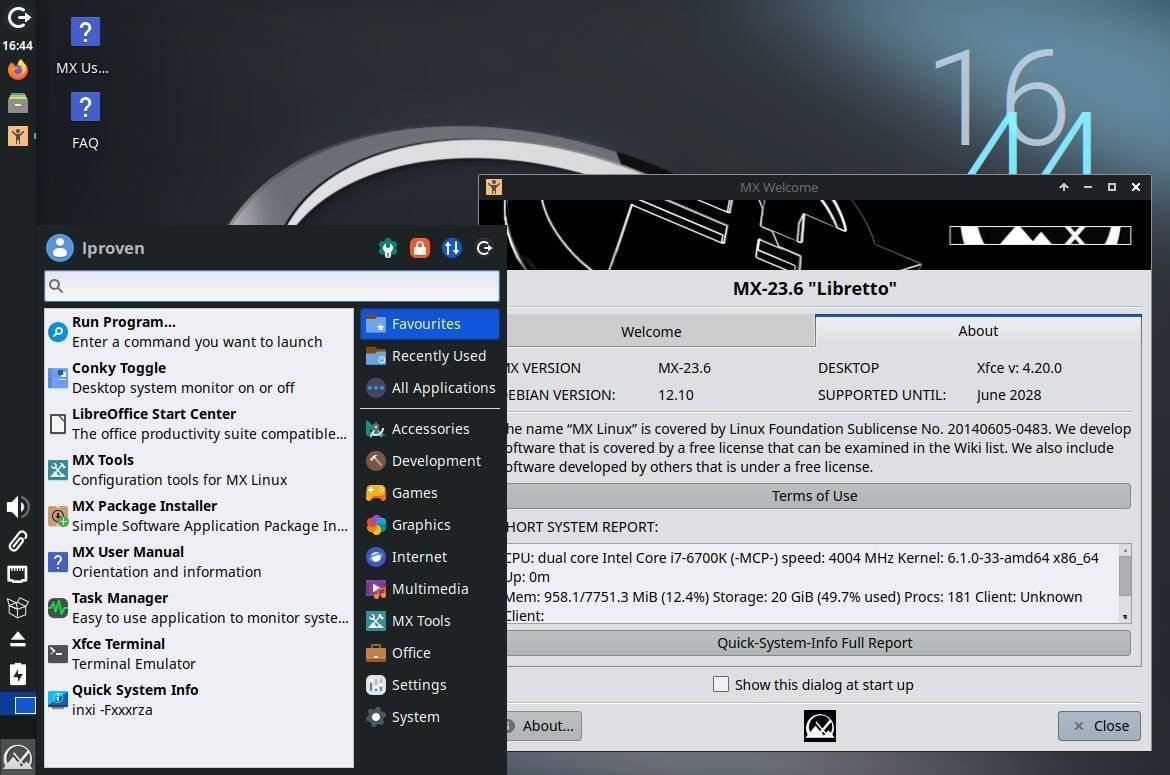Screen dimensions: 1170x775
Task: Select the Recently Used category
Action: coord(430,356)
